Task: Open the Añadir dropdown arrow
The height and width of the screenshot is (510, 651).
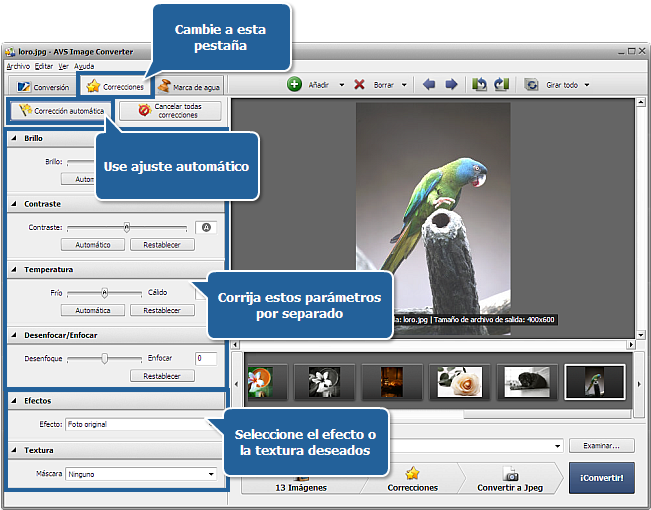Action: pos(340,86)
